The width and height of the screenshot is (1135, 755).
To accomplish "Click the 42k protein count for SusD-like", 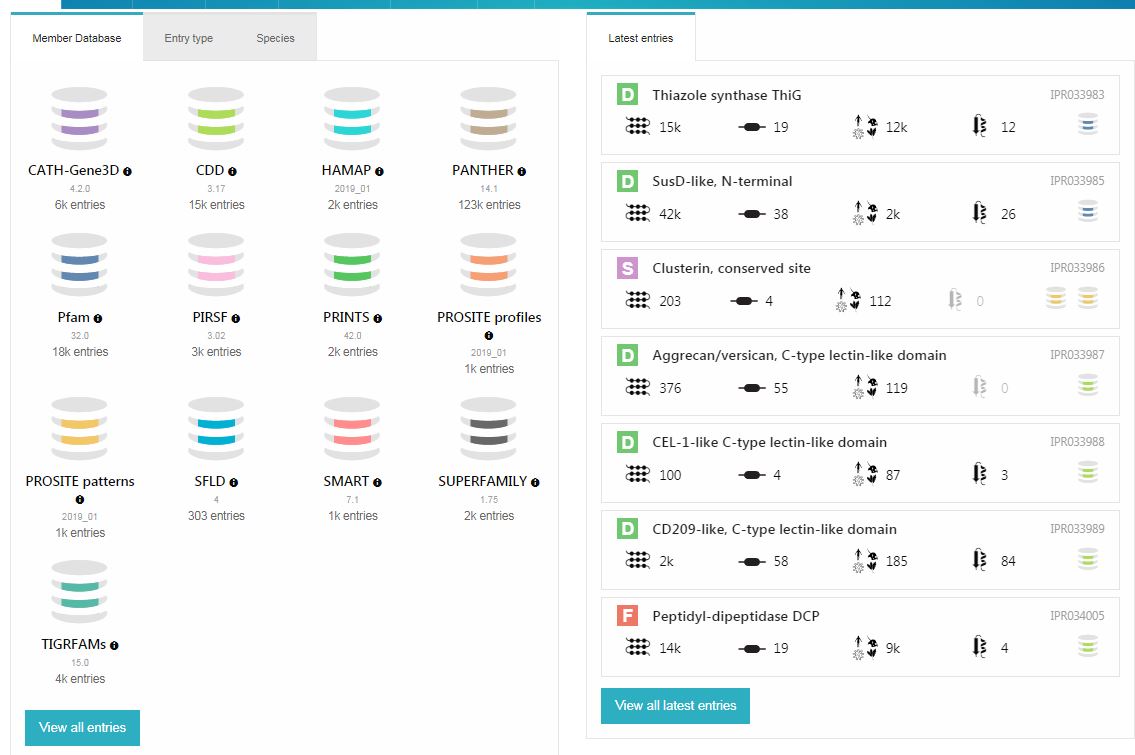I will [x=670, y=214].
